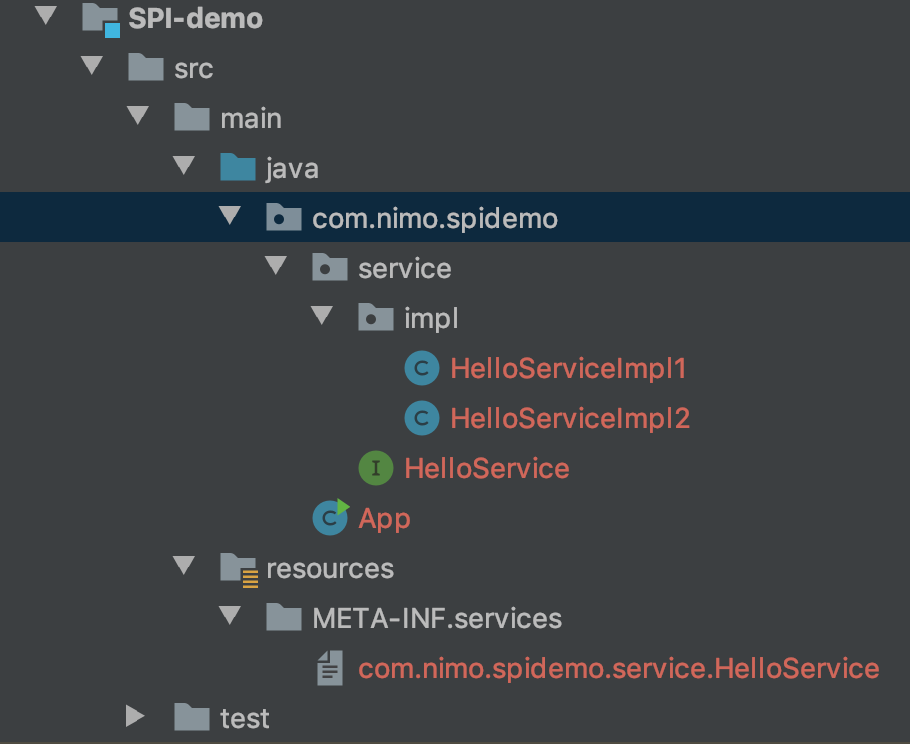Select App in the project tree

tap(384, 519)
